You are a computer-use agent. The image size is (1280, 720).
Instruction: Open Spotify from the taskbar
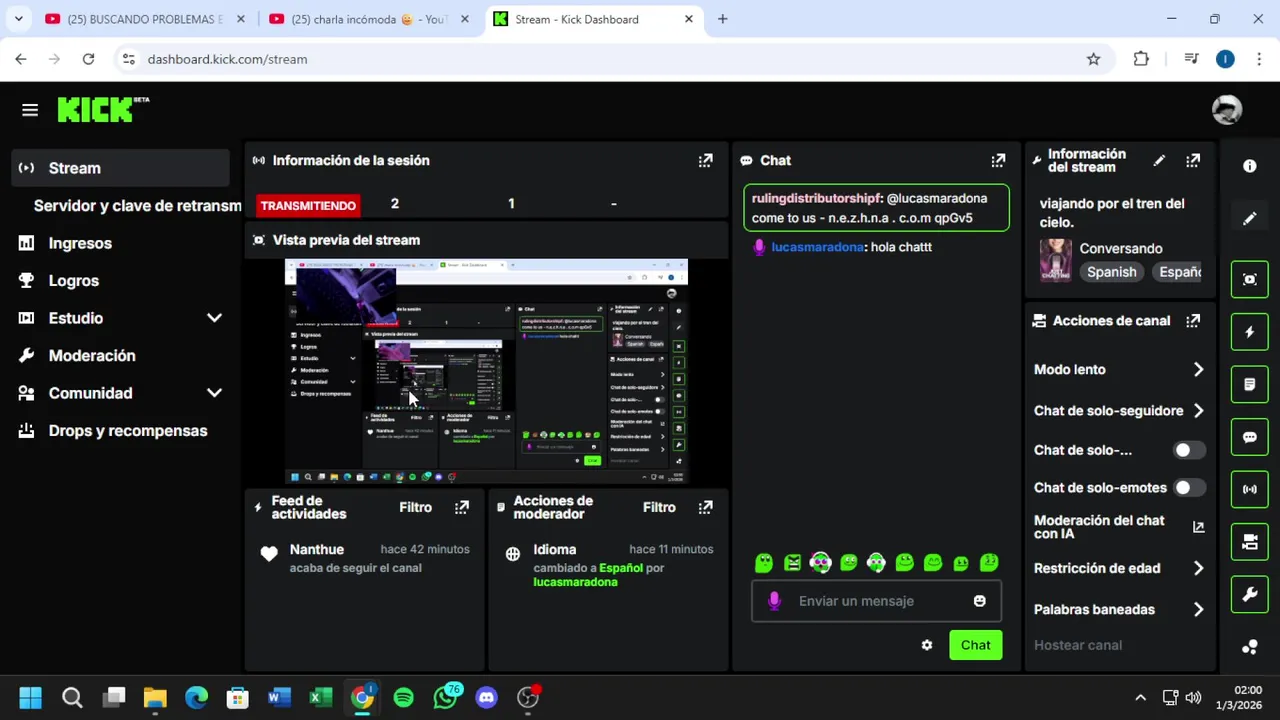[x=404, y=697]
